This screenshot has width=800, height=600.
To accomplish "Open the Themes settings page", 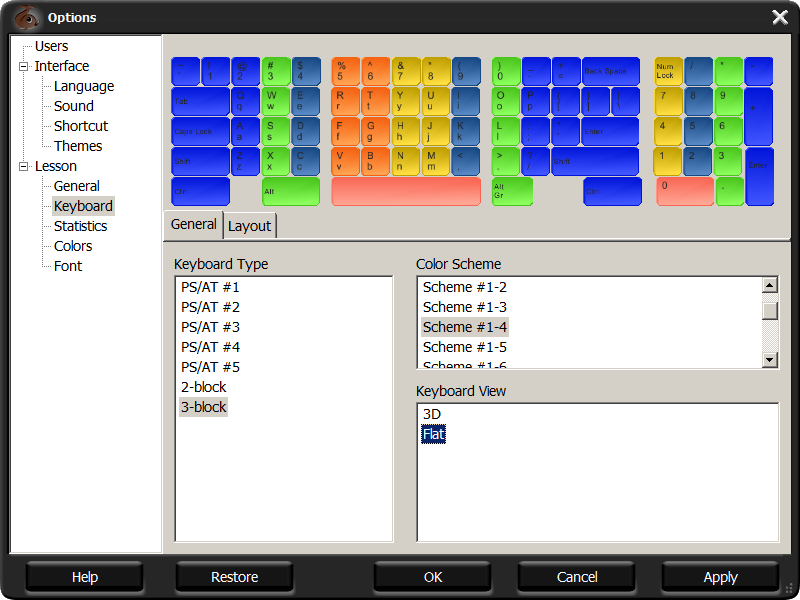I will (78, 146).
